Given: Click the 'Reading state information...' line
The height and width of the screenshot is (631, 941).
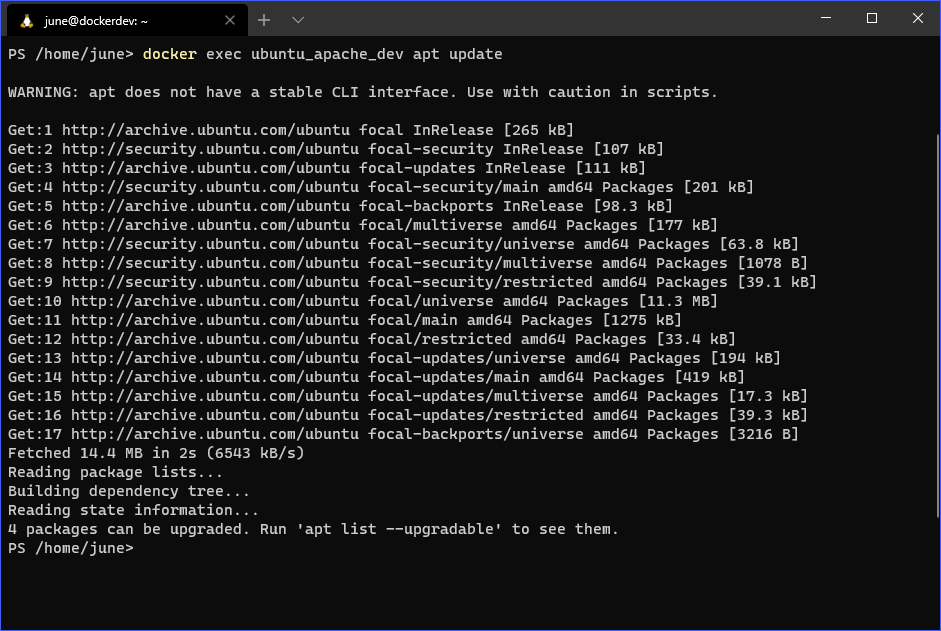Looking at the screenshot, I should [x=133, y=510].
